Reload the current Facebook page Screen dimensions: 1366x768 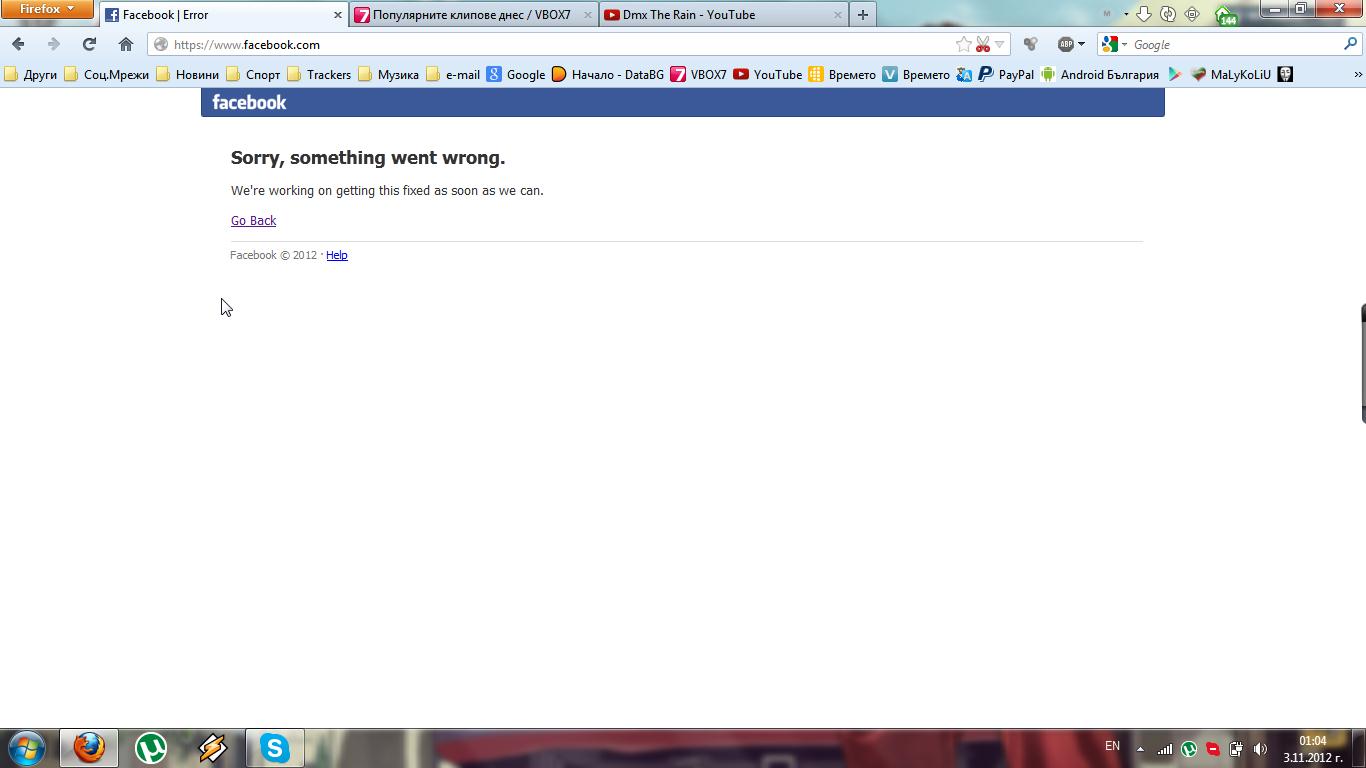click(x=89, y=44)
